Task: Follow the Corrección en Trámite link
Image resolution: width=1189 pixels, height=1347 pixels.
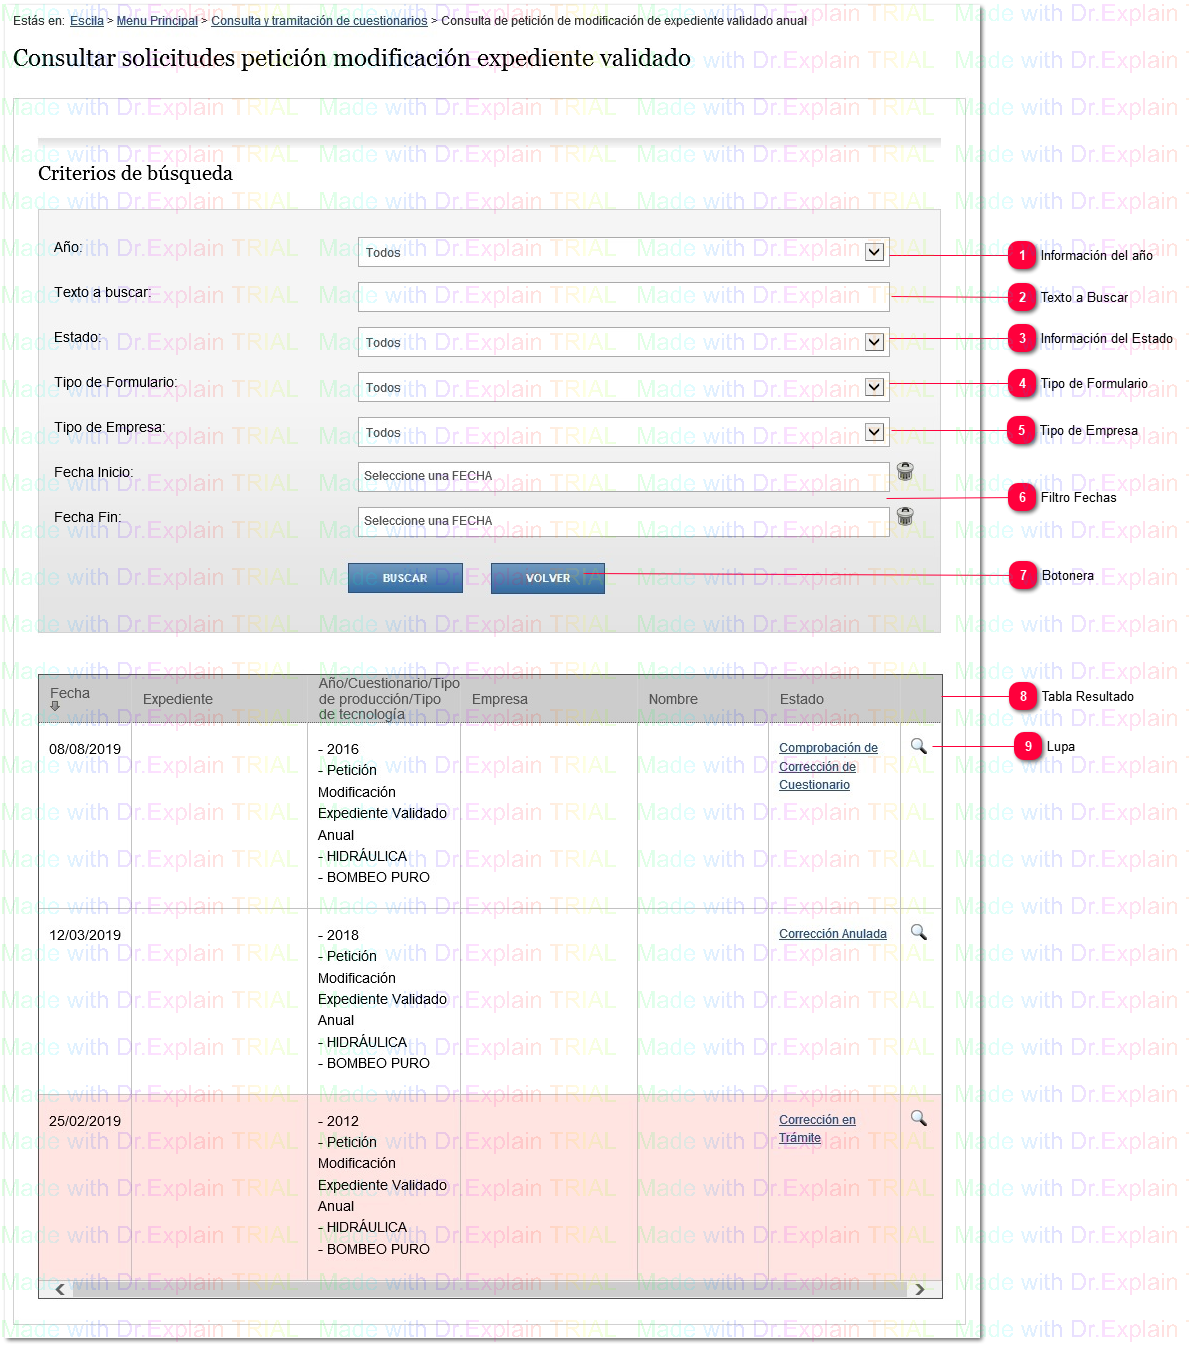Action: (817, 1128)
